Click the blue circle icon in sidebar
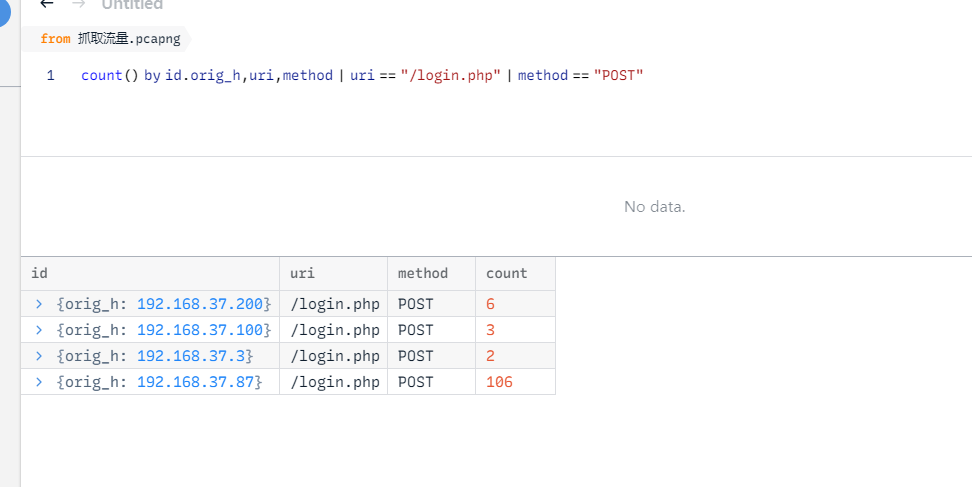Viewport: 972px width, 487px height. click(x=4, y=13)
